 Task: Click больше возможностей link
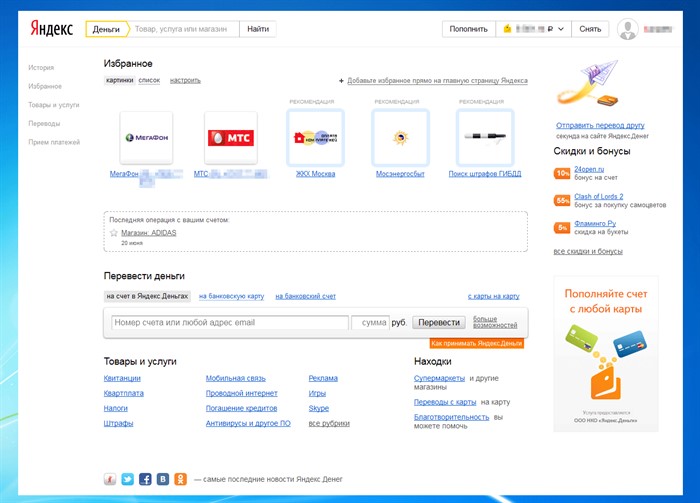[495, 322]
